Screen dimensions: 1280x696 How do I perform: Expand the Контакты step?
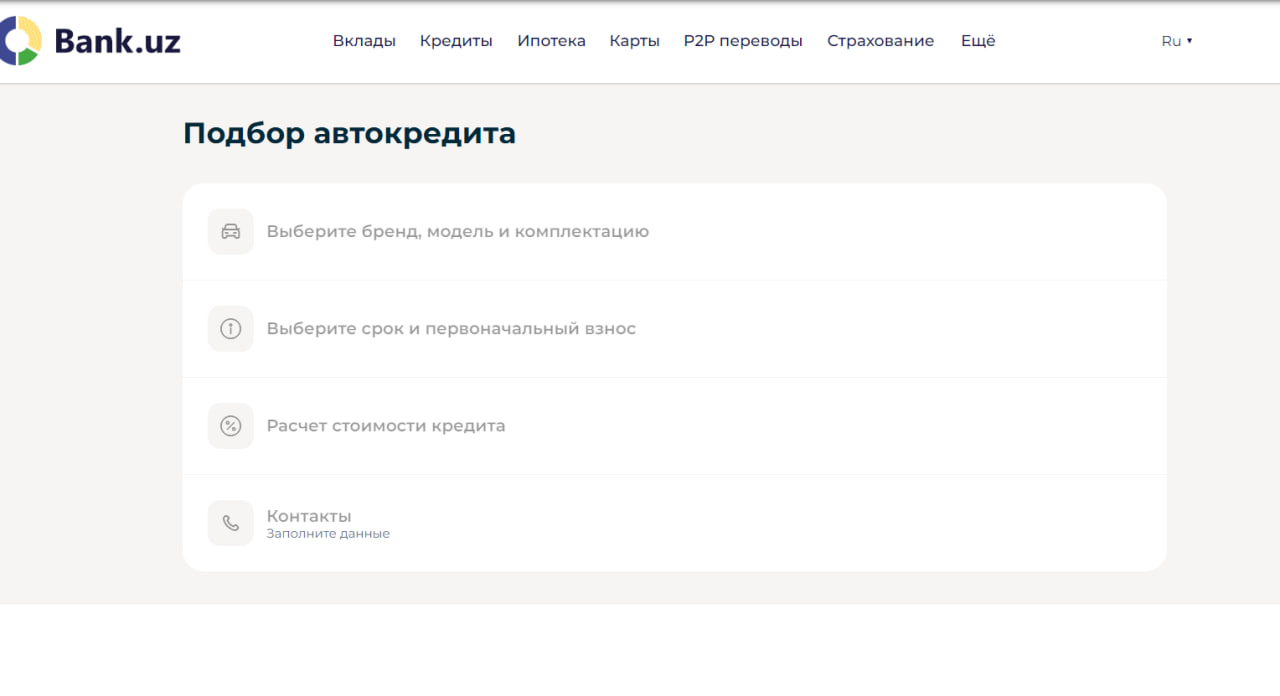click(x=675, y=523)
